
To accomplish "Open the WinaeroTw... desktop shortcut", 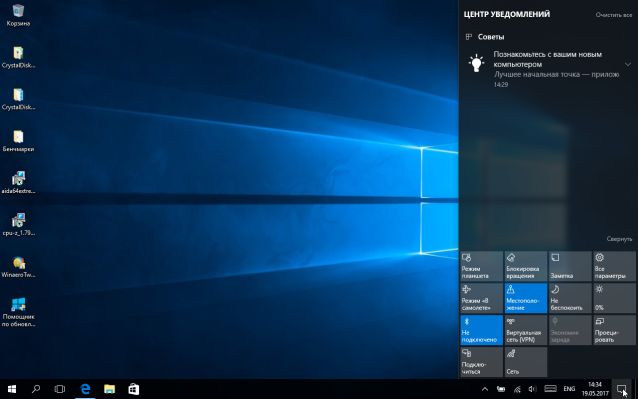I will tap(18, 267).
